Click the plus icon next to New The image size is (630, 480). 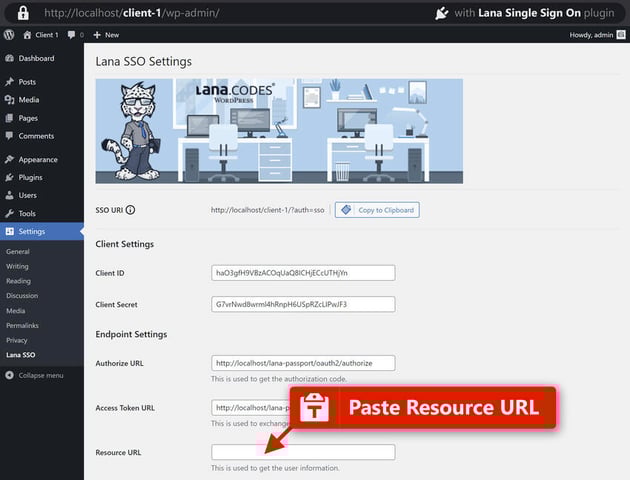click(97, 35)
